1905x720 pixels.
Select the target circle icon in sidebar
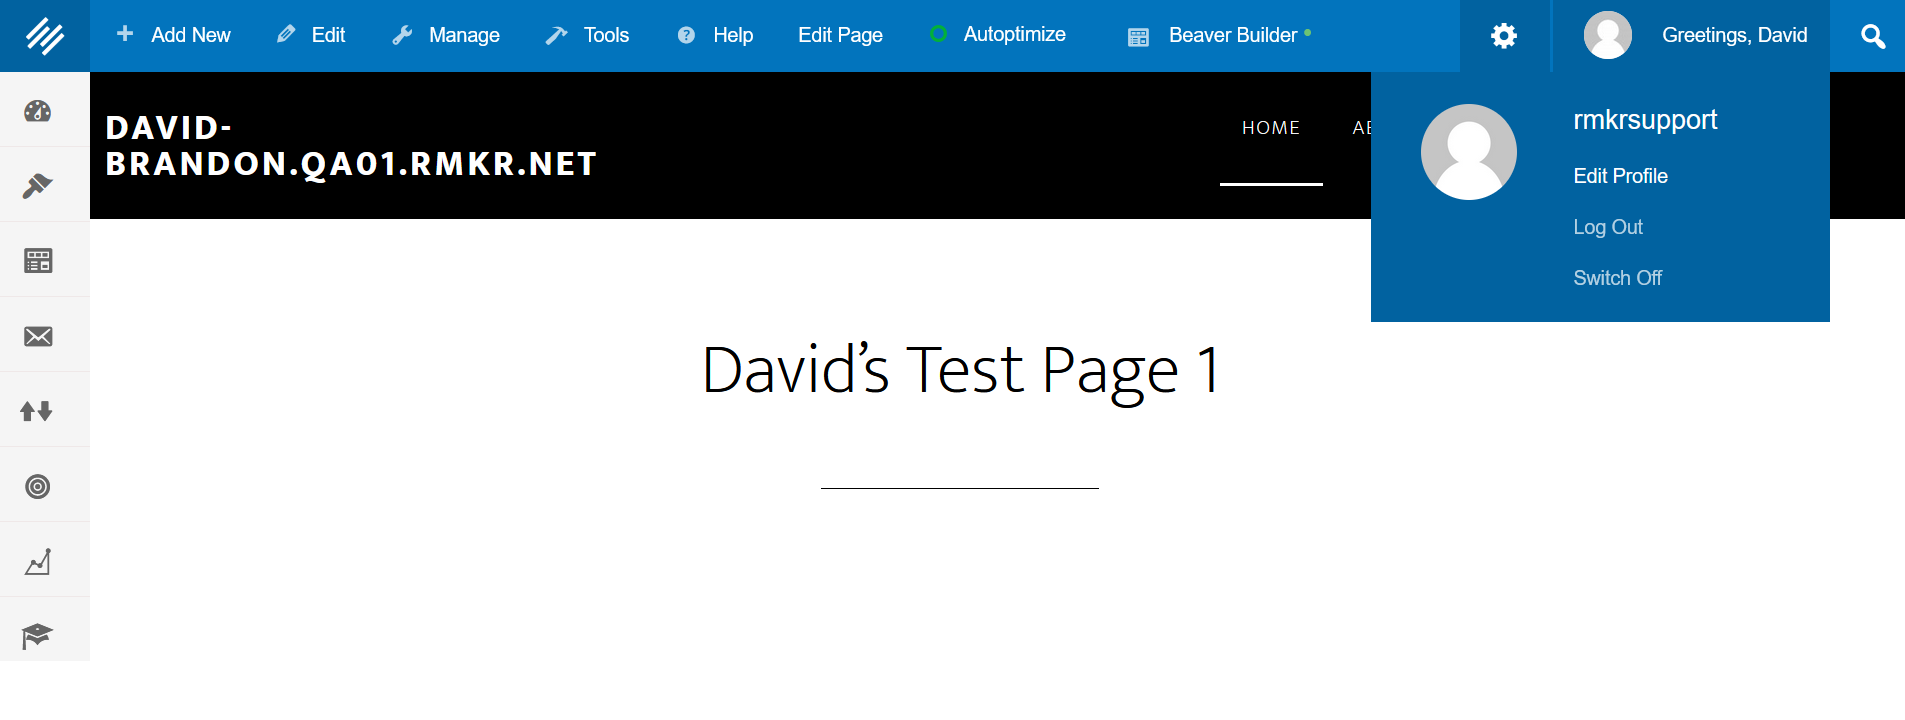click(38, 487)
